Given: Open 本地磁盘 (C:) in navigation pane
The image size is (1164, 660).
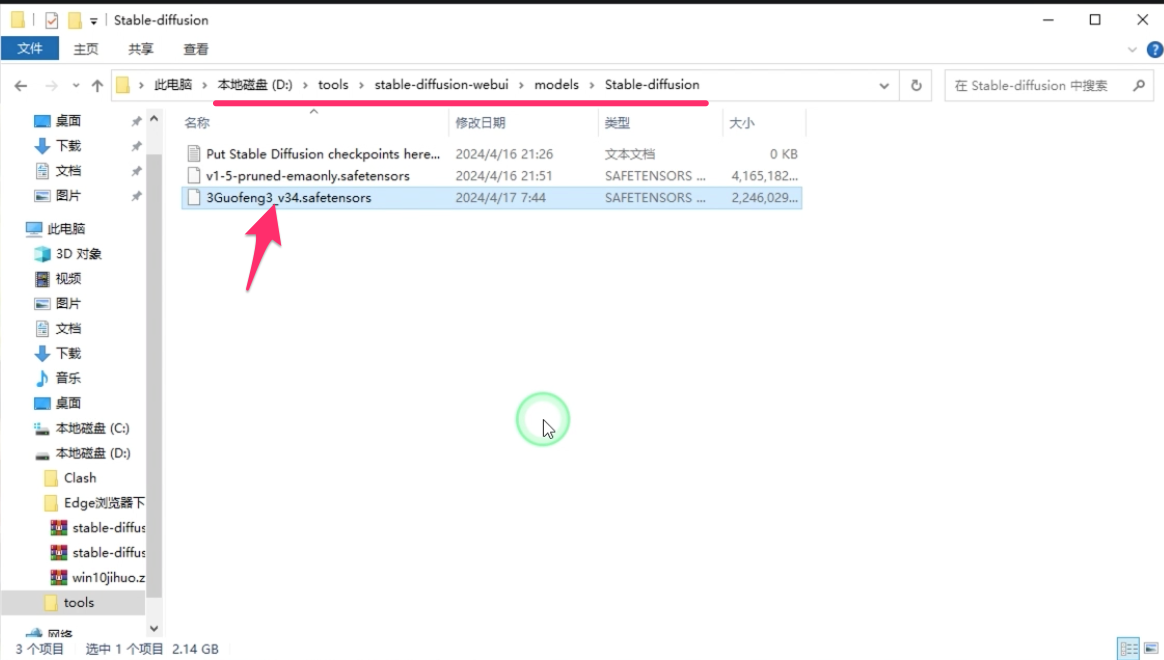Looking at the screenshot, I should [x=92, y=428].
